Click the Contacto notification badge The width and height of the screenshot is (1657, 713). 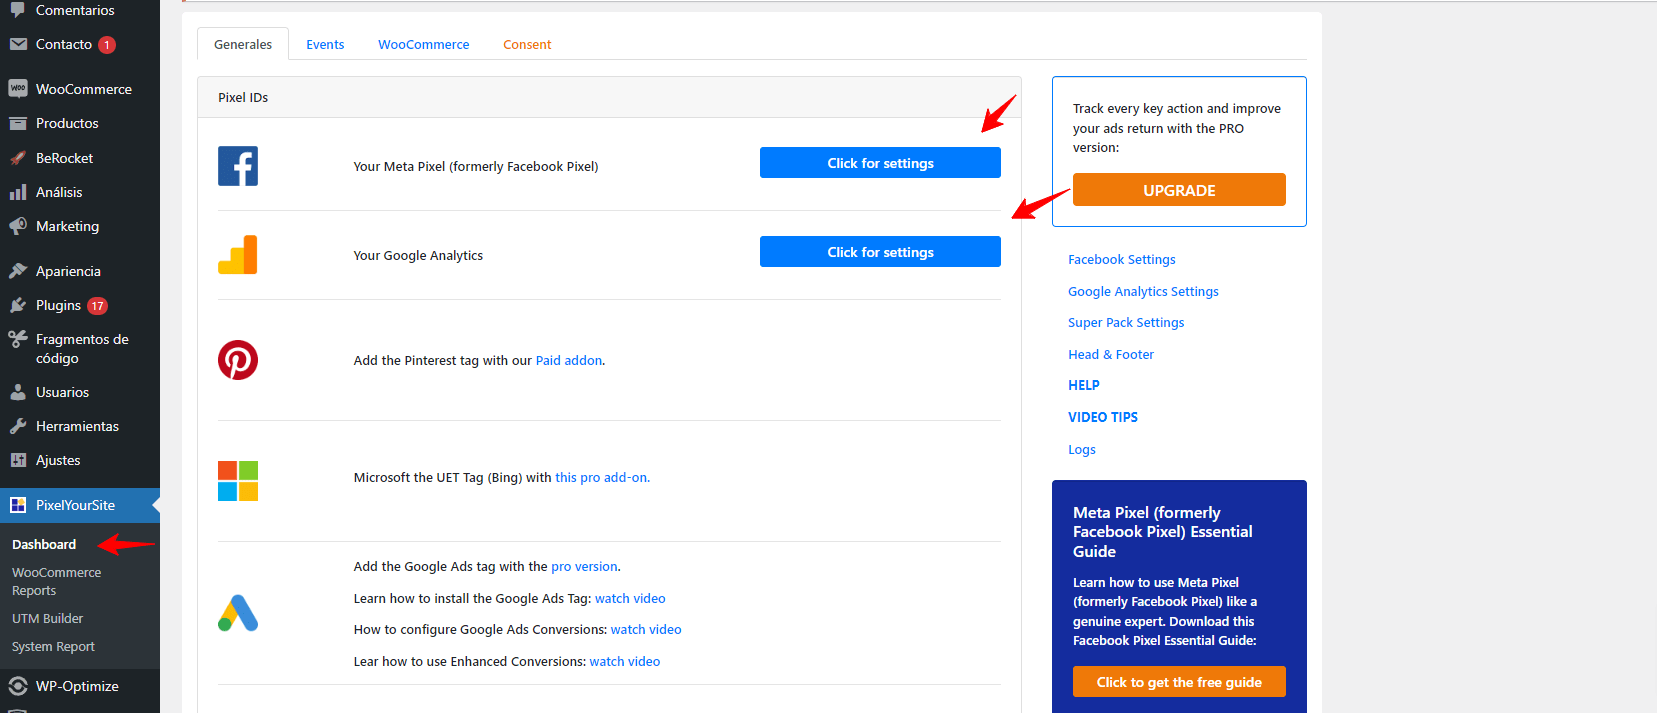[x=107, y=45]
